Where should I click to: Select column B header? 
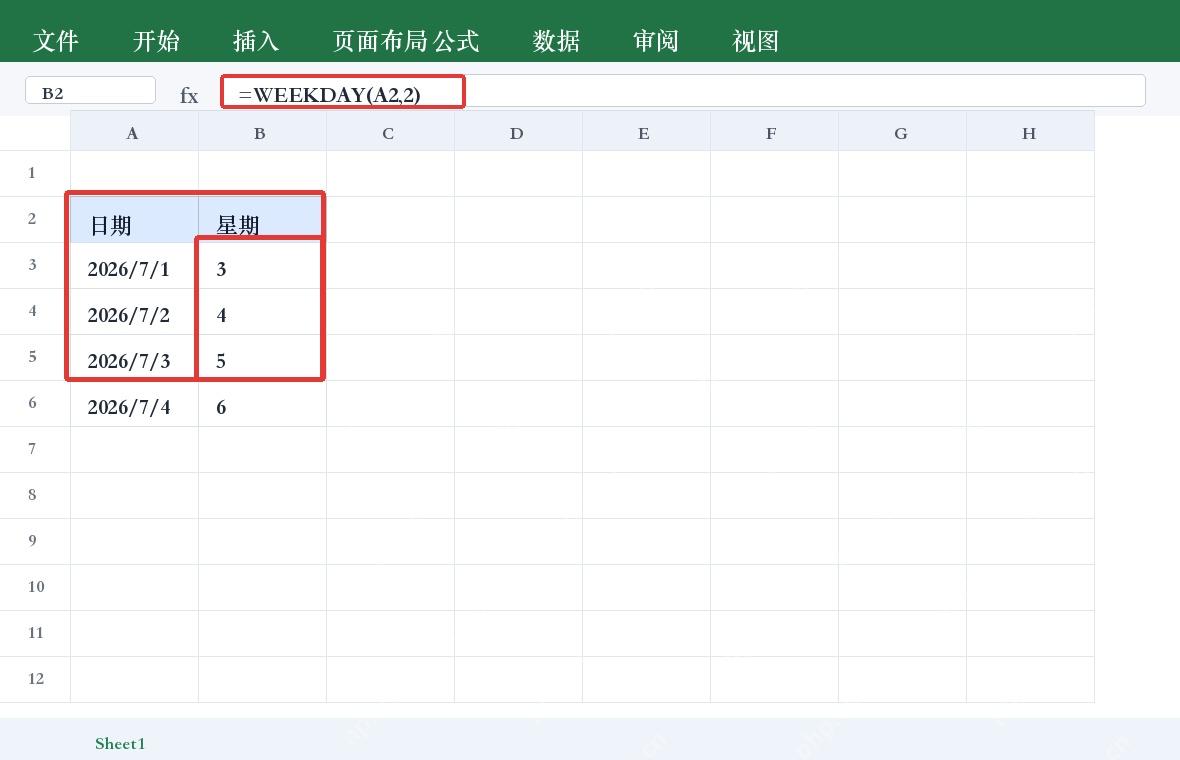pos(263,131)
